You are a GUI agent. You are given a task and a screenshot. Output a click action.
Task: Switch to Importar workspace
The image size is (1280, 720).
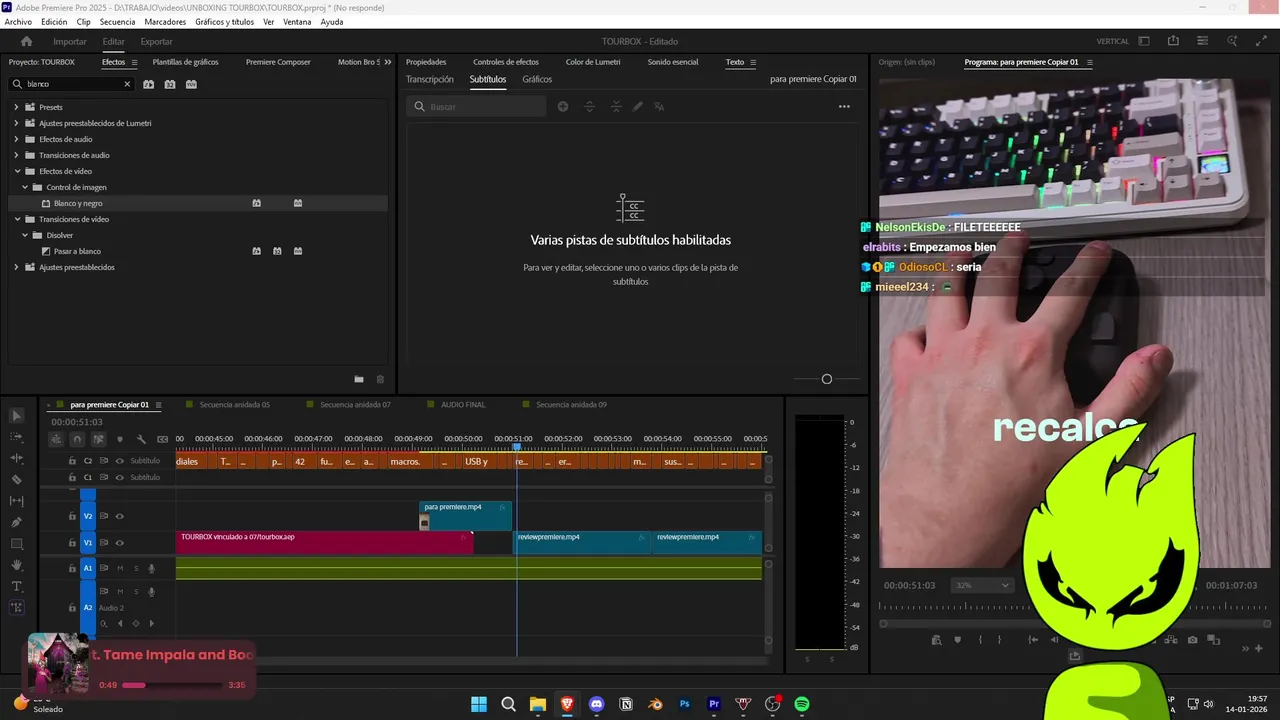tap(70, 42)
